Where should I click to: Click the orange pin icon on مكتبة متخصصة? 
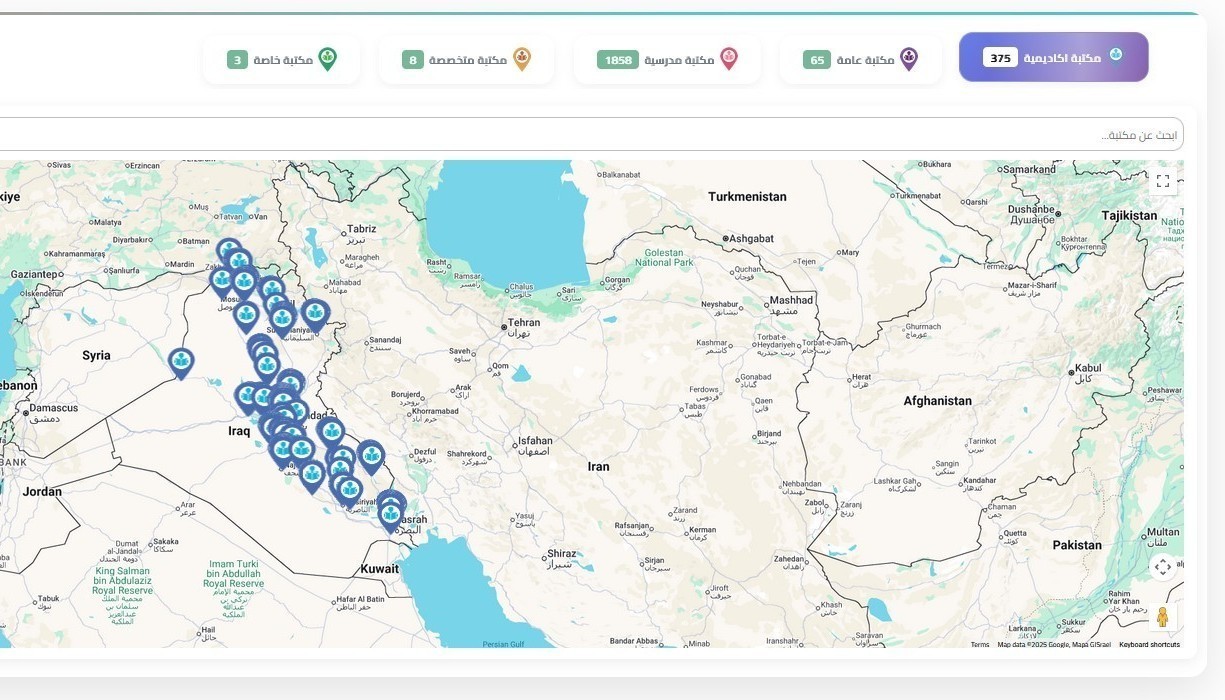tap(522, 59)
